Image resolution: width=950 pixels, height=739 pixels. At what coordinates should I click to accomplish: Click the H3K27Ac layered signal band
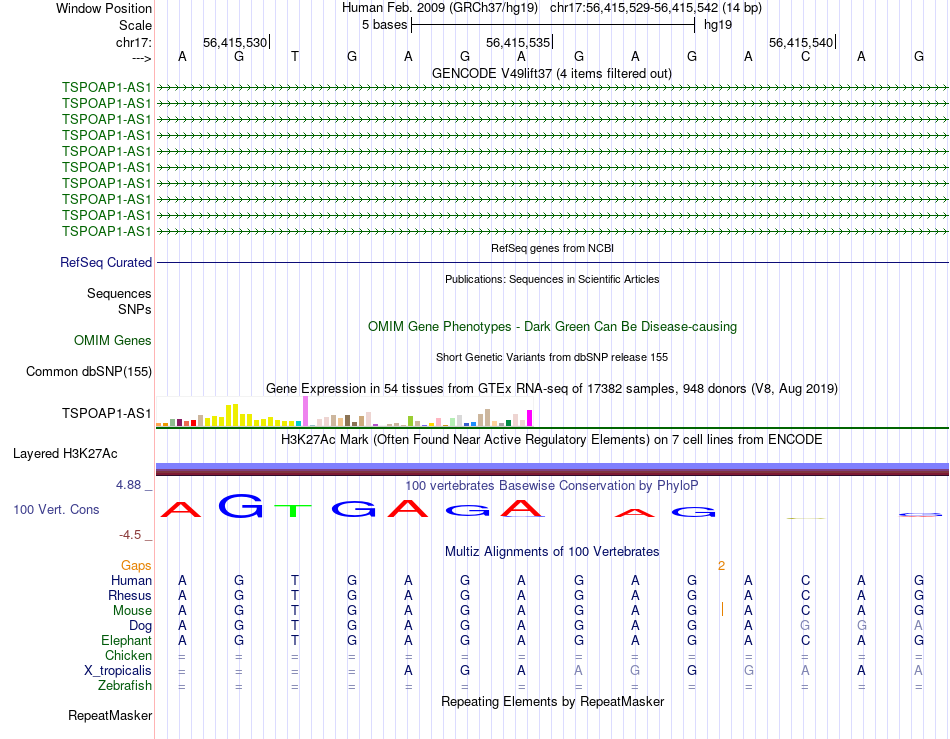click(x=553, y=469)
